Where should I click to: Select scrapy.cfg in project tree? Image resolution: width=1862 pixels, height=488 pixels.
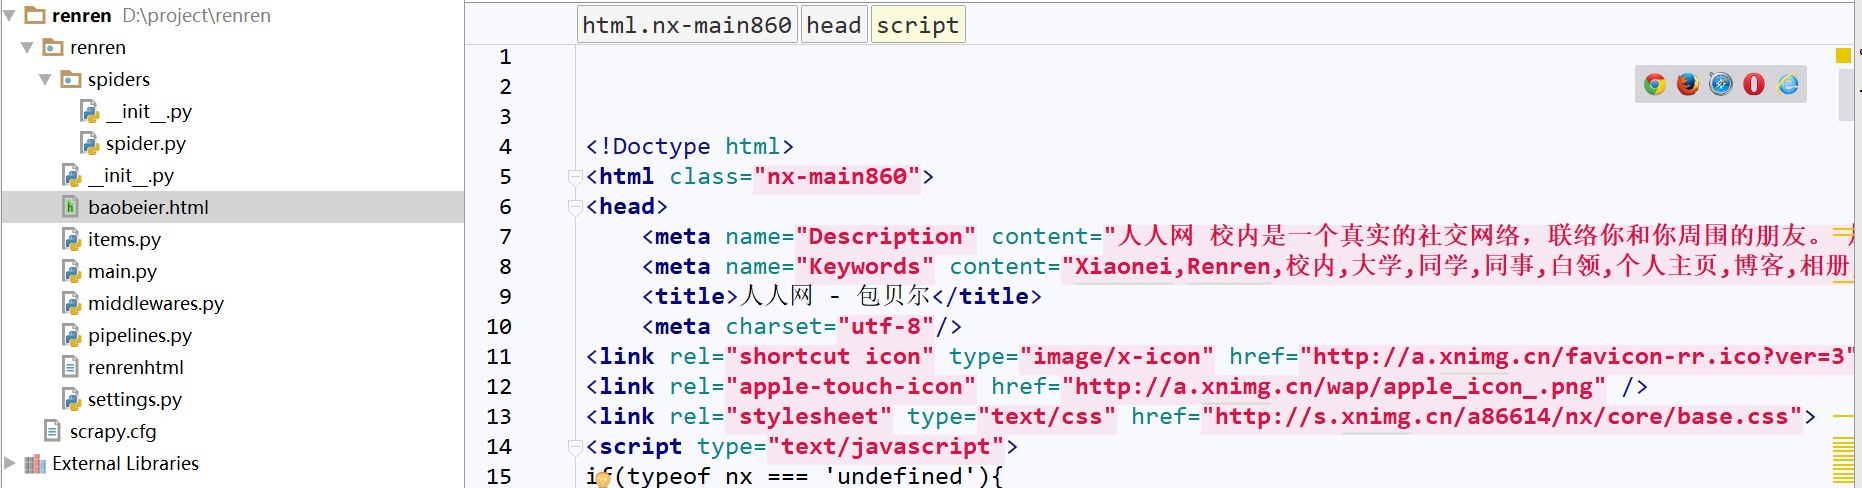113,431
